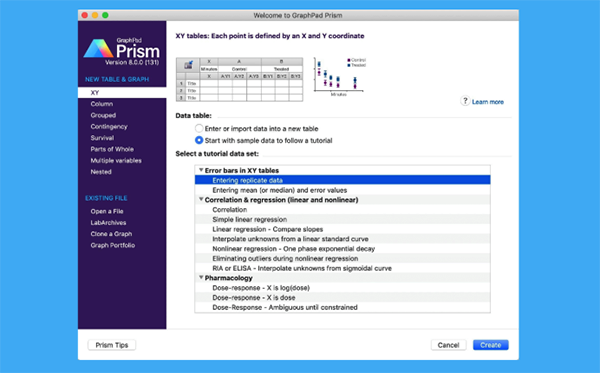Select 'Dose-response - X is log(dose)'
The image size is (600, 373).
(x=342, y=288)
